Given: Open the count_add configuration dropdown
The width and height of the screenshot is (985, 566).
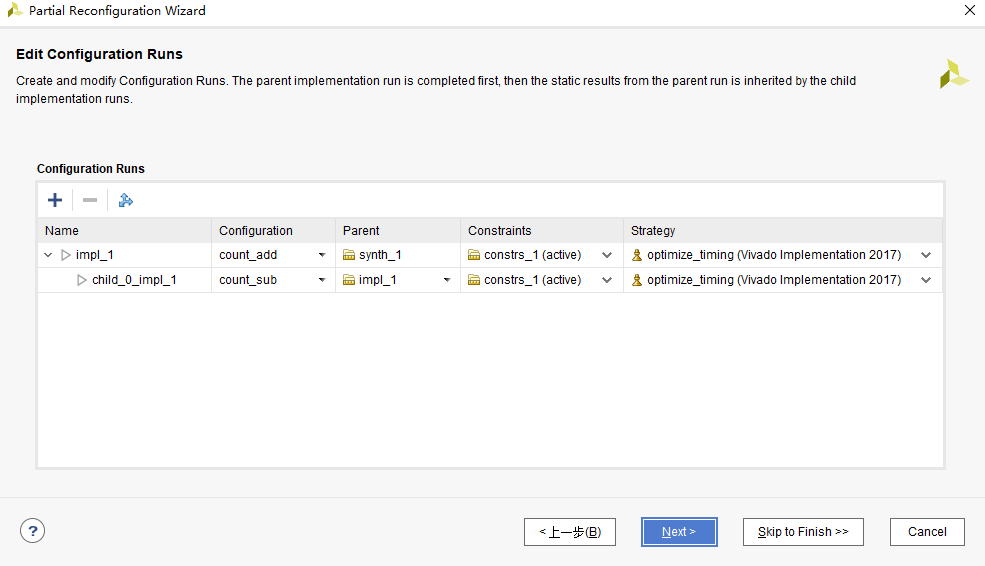Looking at the screenshot, I should click(x=322, y=255).
